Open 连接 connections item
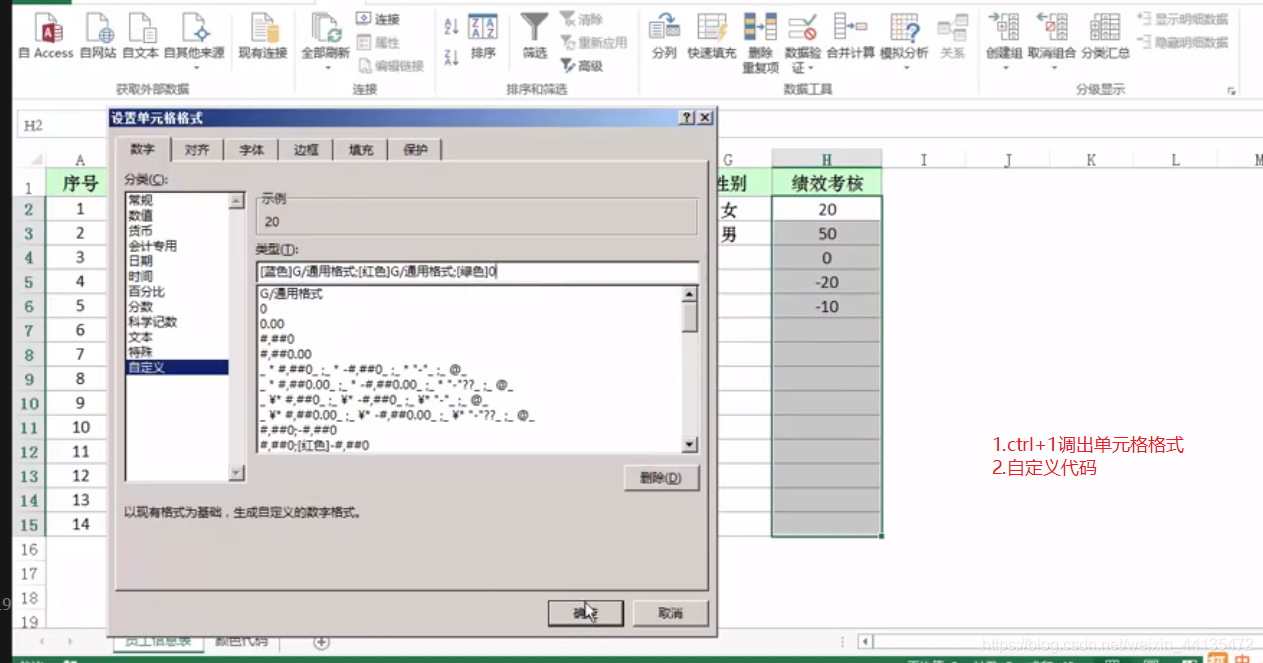 click(378, 19)
